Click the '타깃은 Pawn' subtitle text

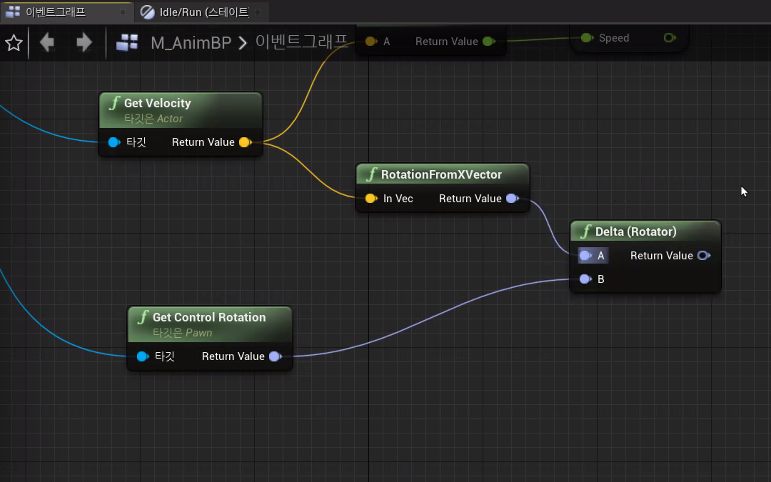click(182, 333)
